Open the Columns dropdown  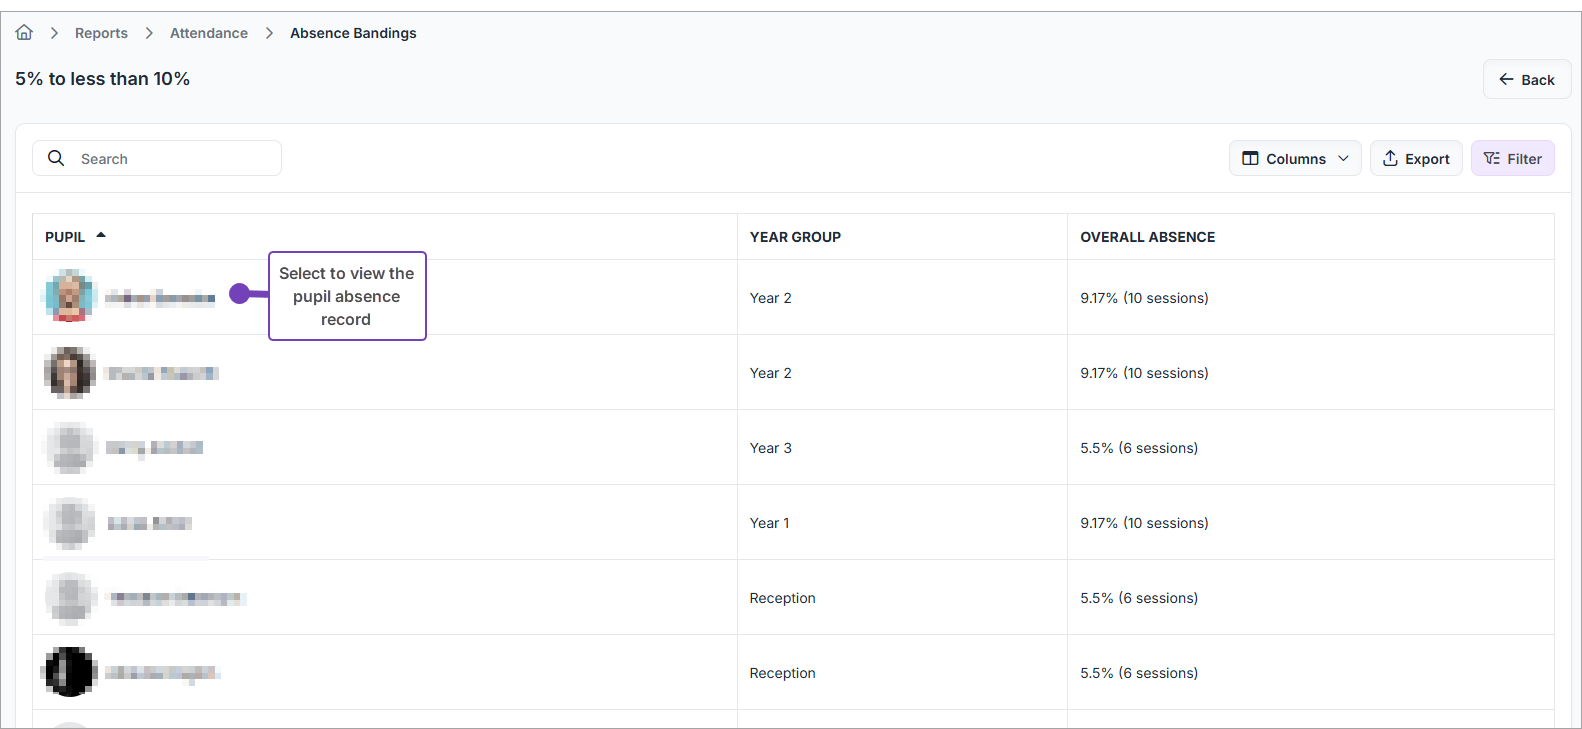(x=1294, y=158)
